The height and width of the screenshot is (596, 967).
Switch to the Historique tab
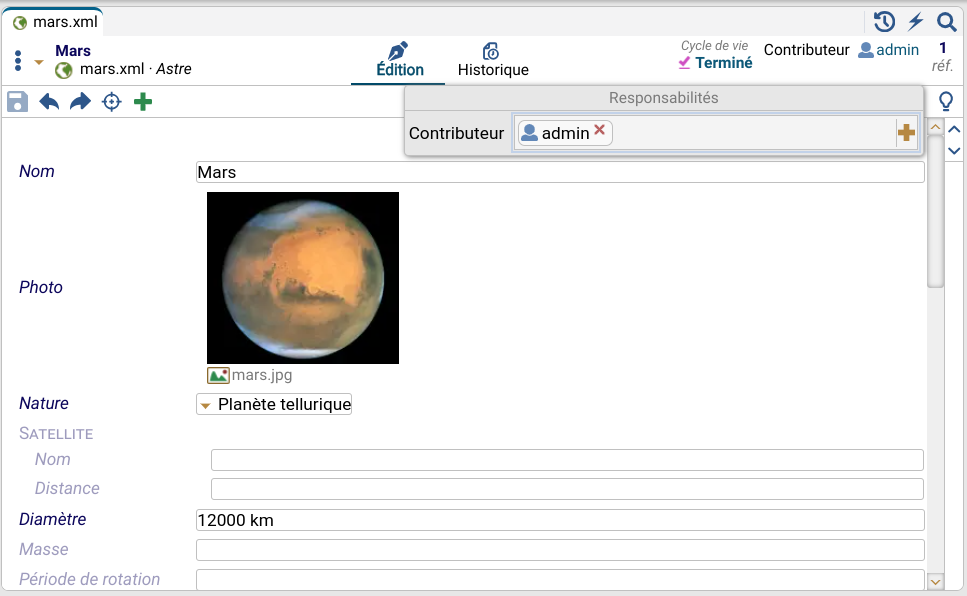click(x=493, y=61)
